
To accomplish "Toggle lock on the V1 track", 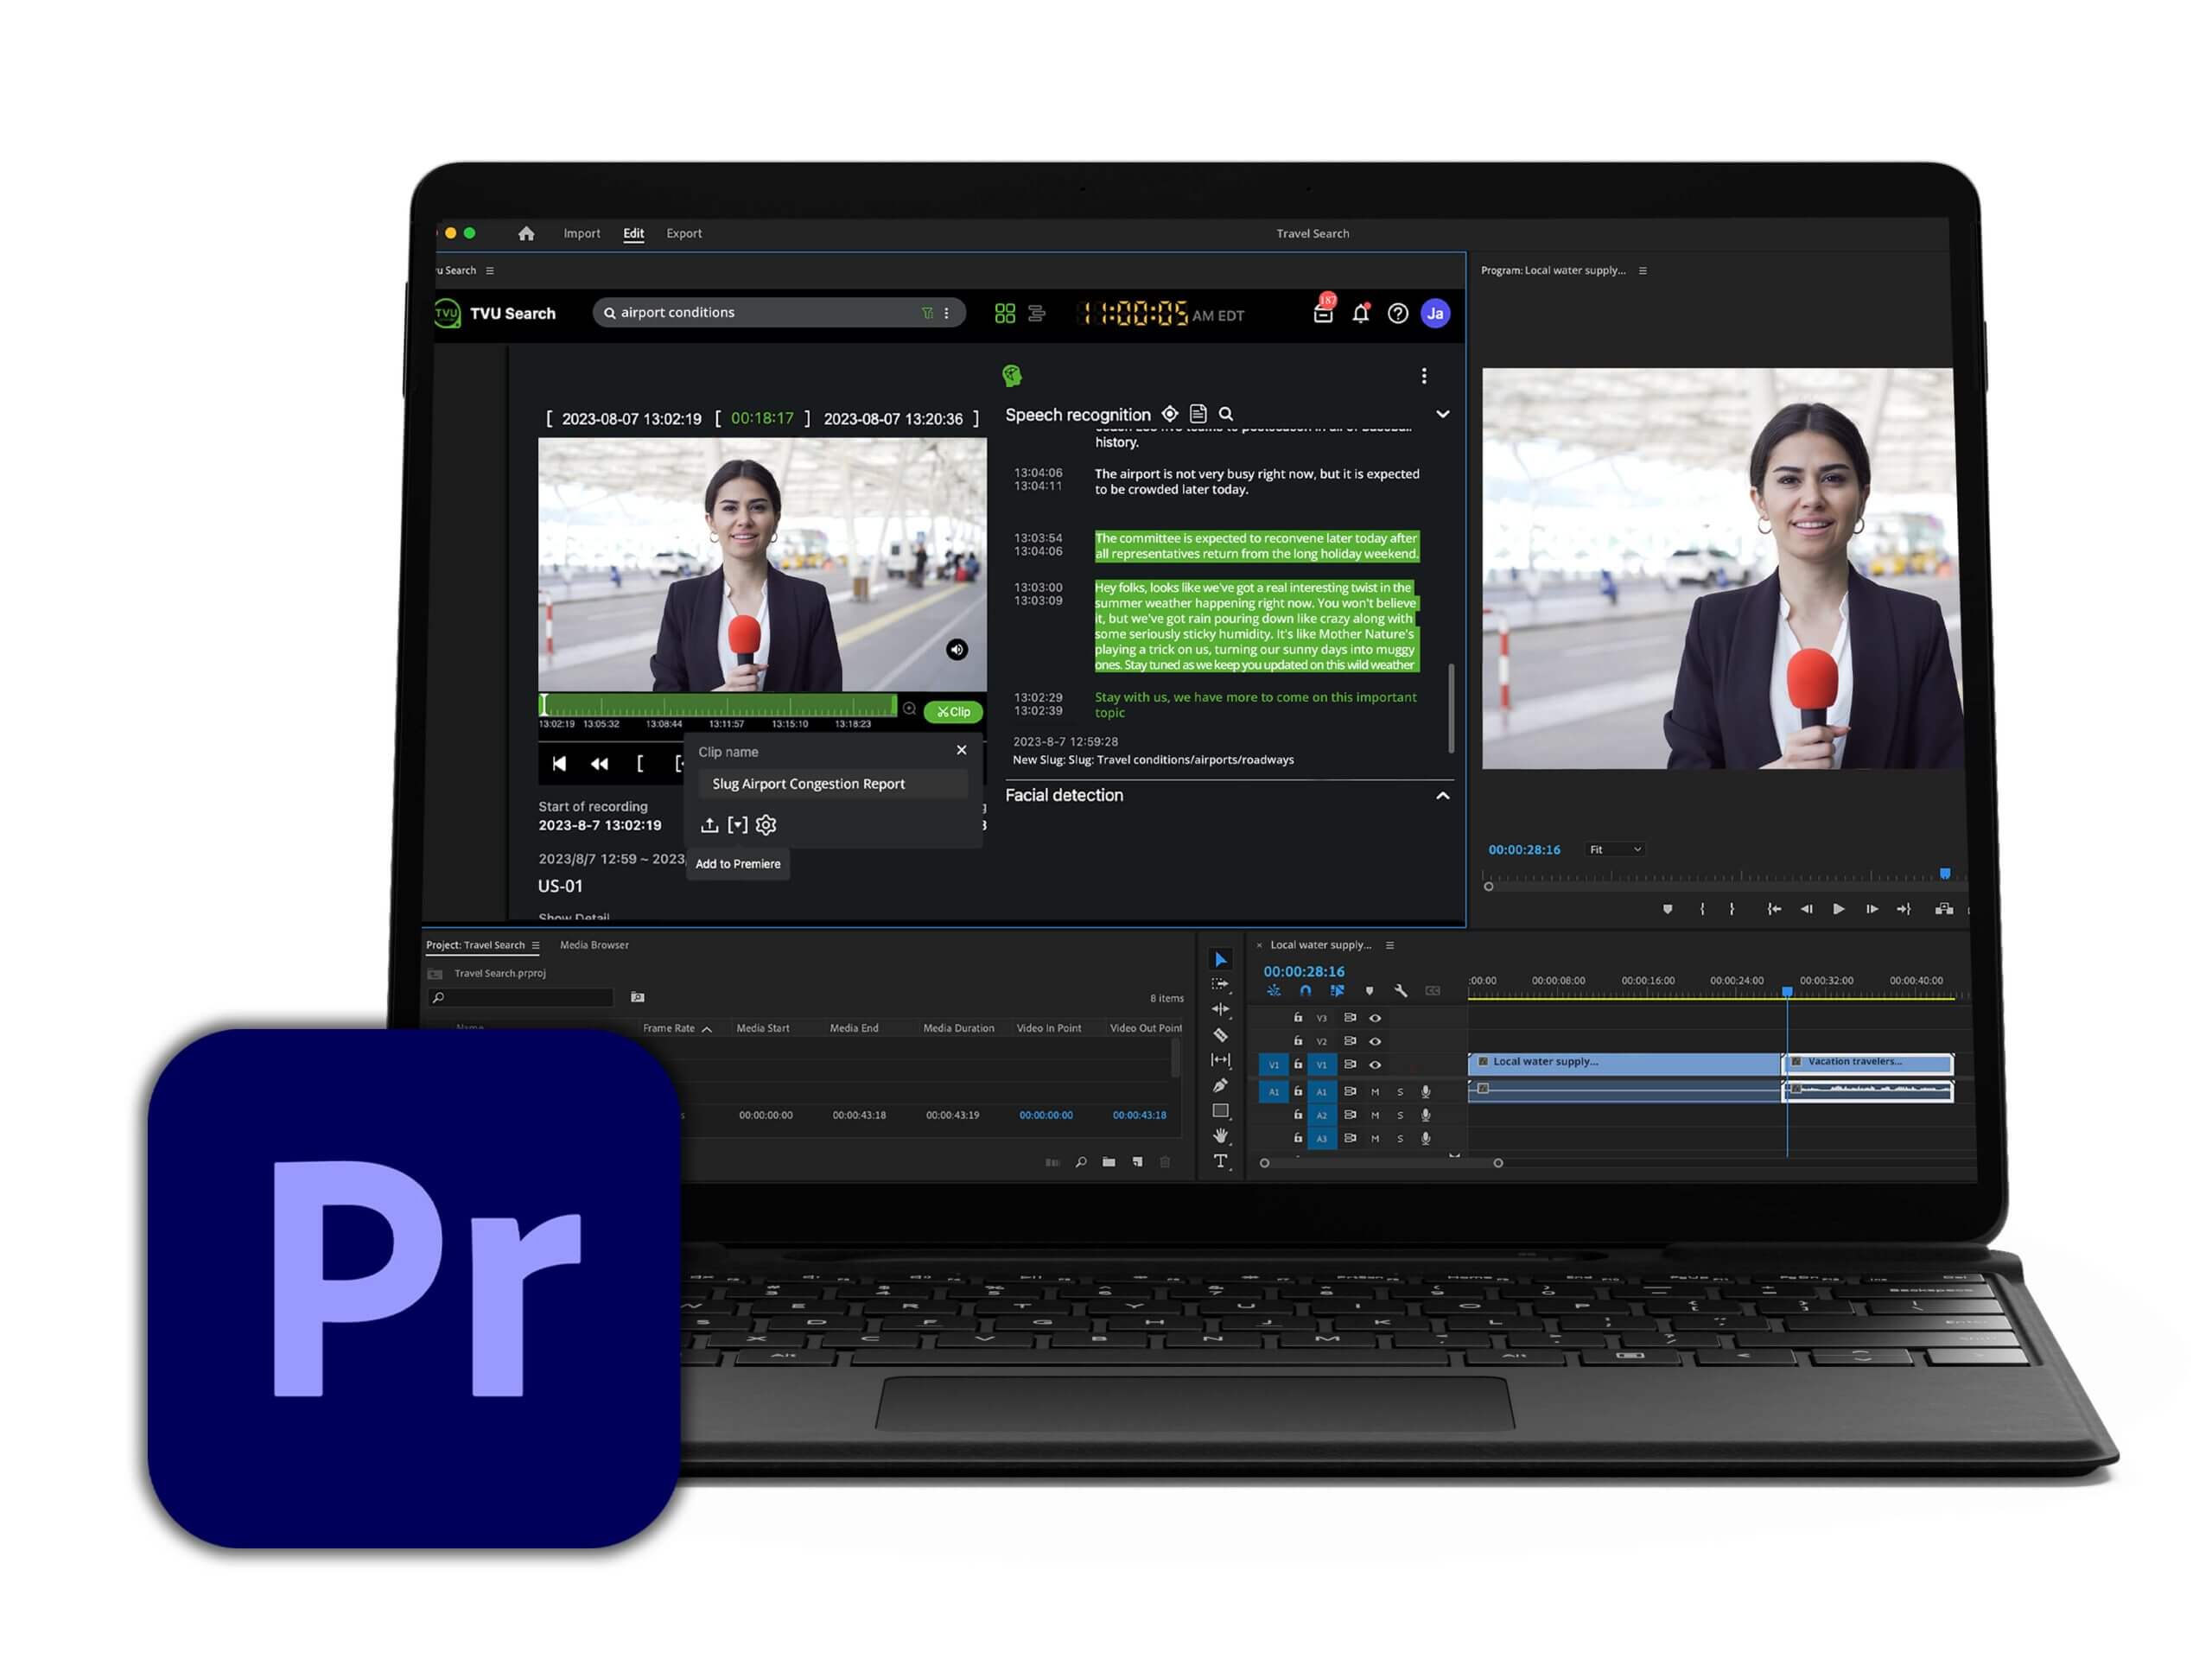I will (x=1298, y=1064).
